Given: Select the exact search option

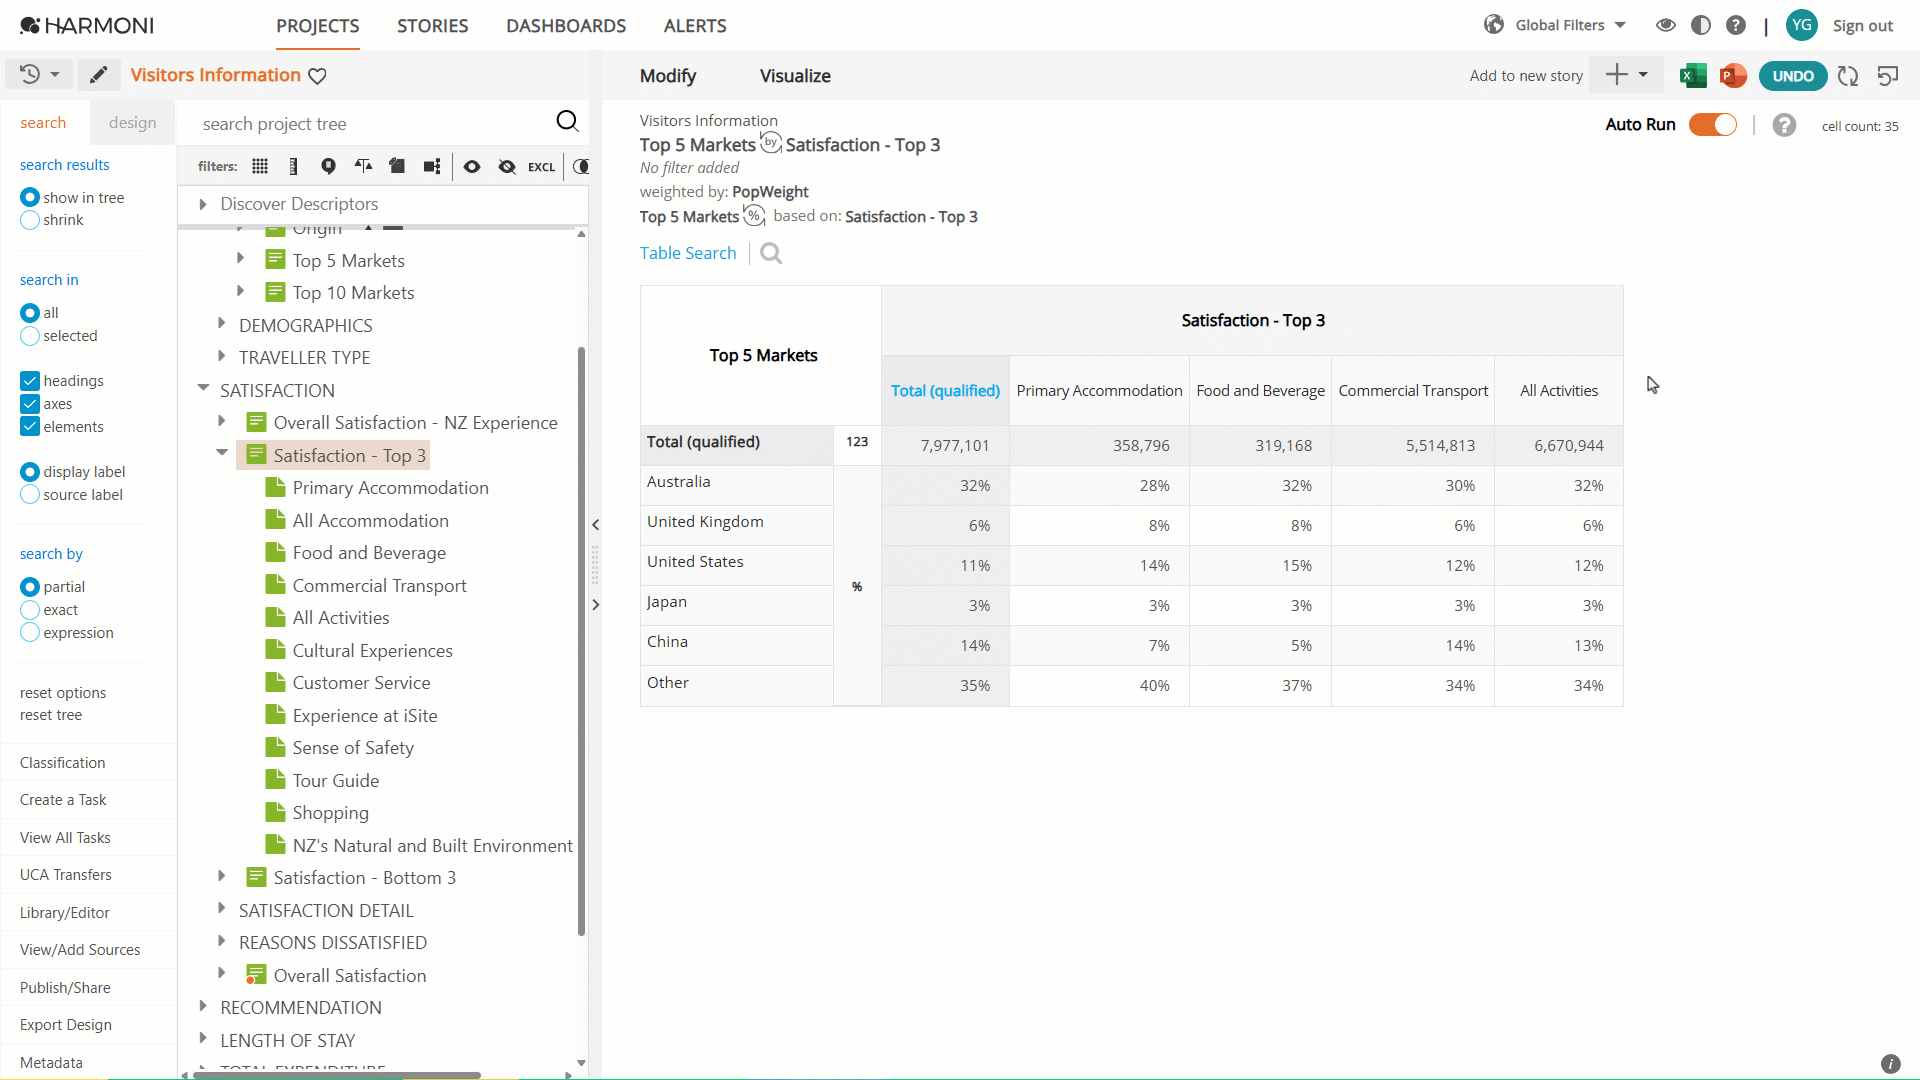Looking at the screenshot, I should (30, 610).
